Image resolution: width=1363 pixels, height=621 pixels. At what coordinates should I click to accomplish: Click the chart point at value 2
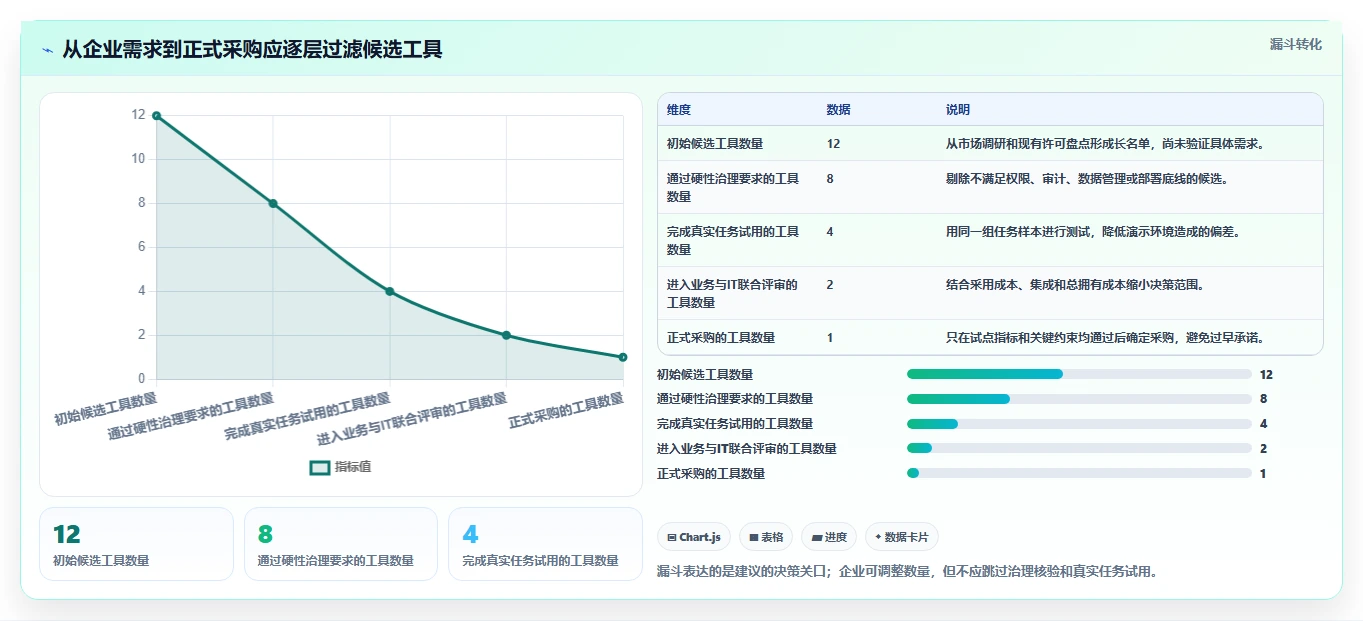[x=506, y=335]
